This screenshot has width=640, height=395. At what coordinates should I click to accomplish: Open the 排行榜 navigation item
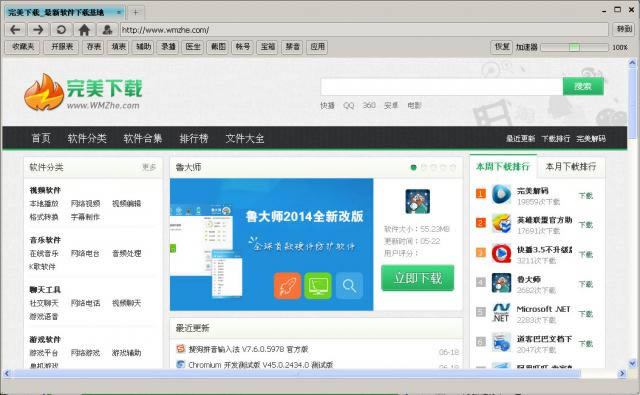tap(194, 138)
